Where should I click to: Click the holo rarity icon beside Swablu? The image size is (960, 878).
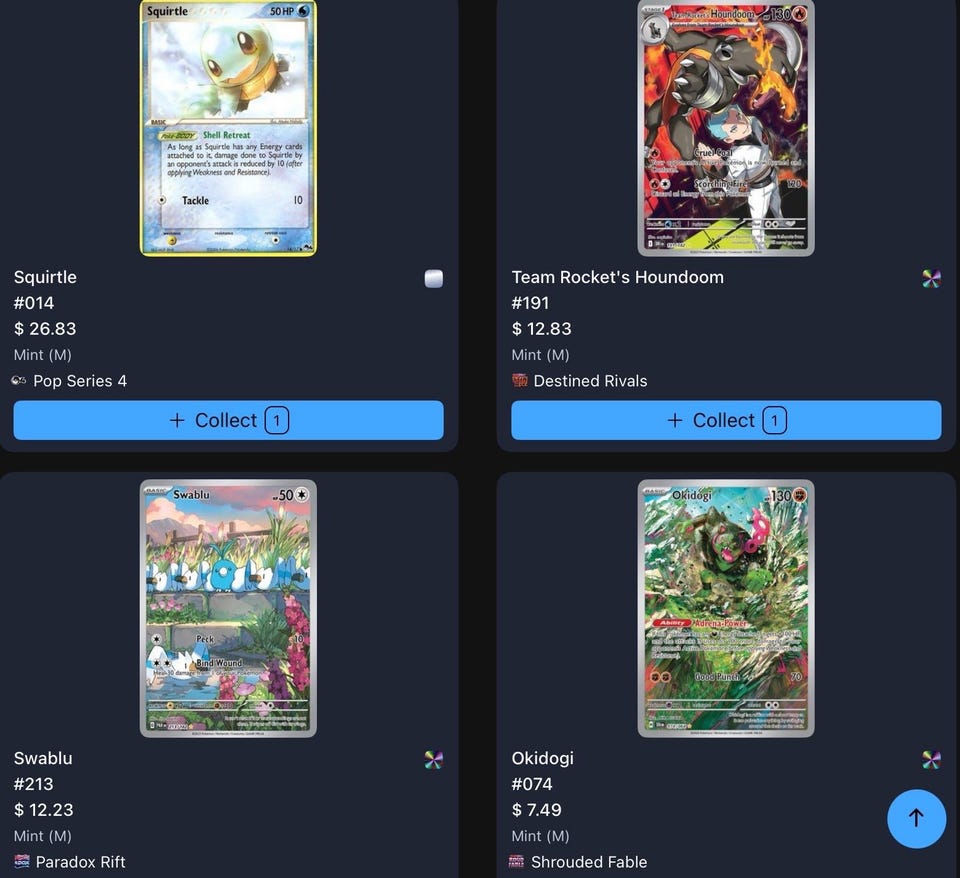coord(433,760)
